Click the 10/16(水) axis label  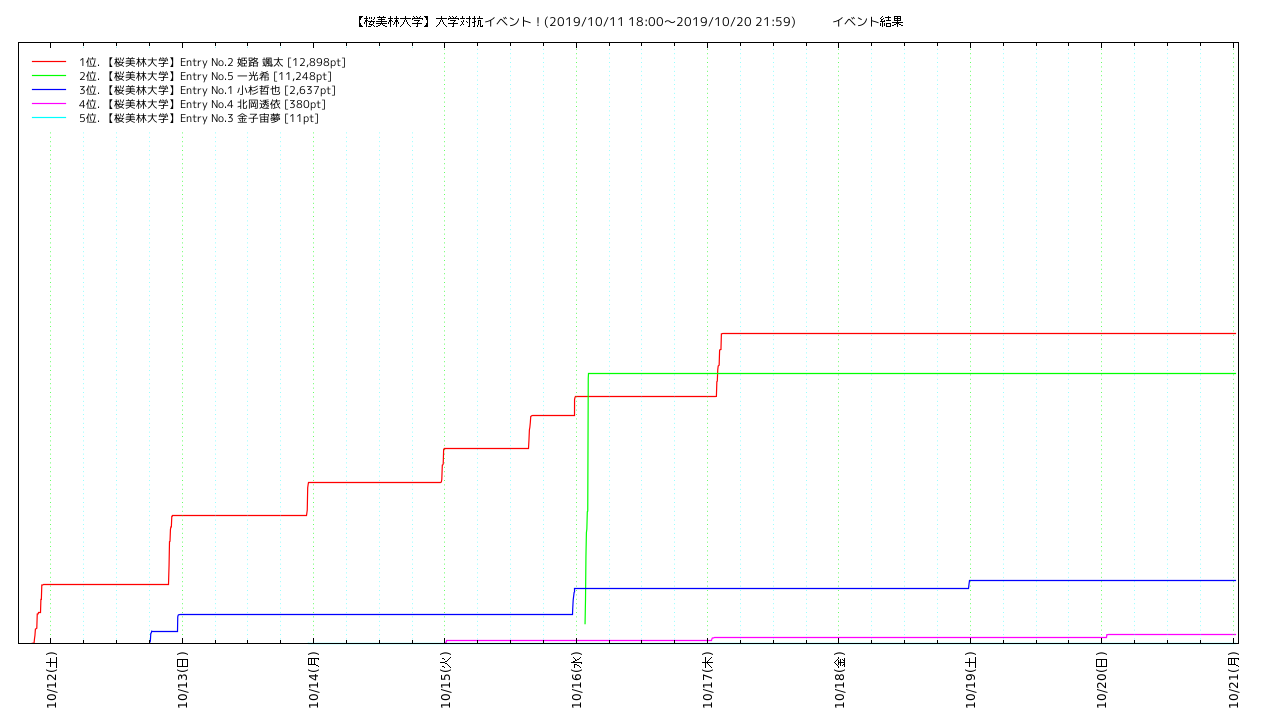pyautogui.click(x=577, y=680)
